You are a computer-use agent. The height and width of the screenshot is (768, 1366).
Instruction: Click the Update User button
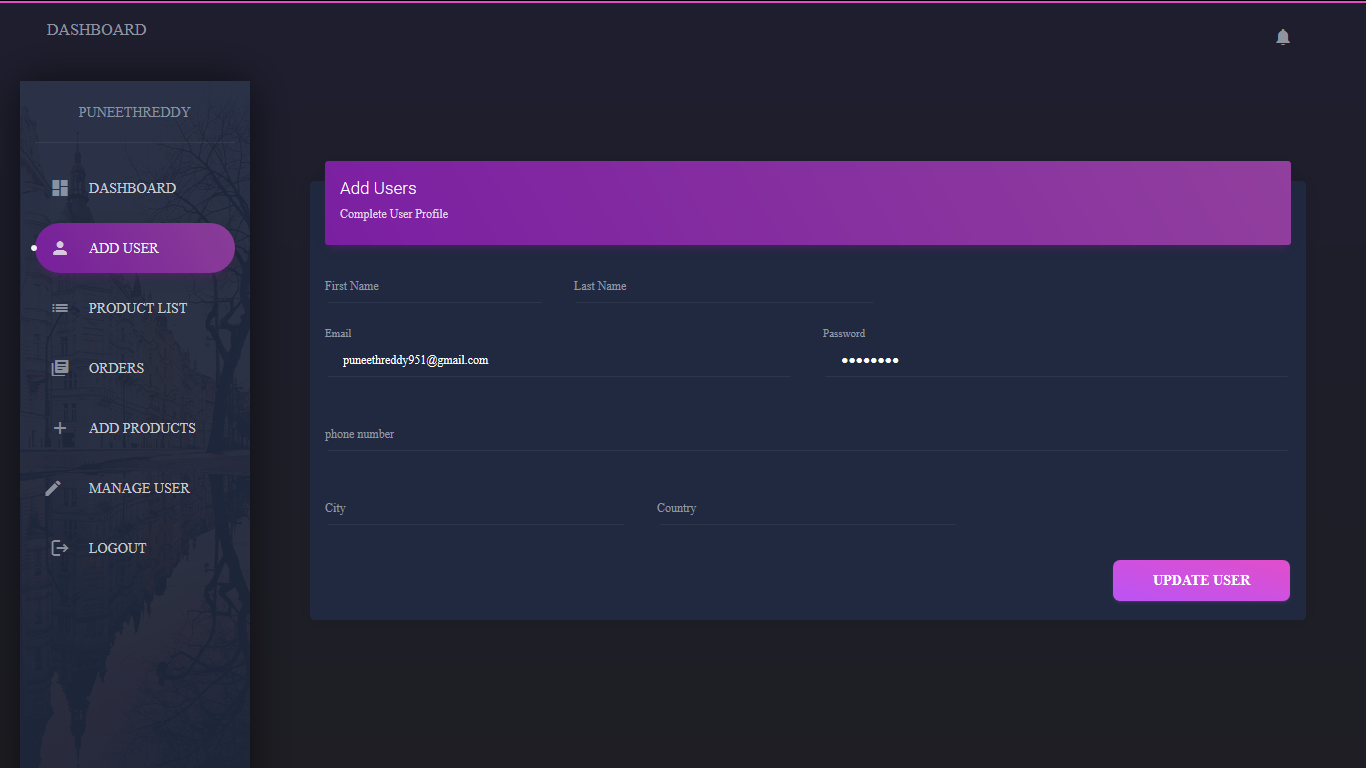pos(1201,580)
